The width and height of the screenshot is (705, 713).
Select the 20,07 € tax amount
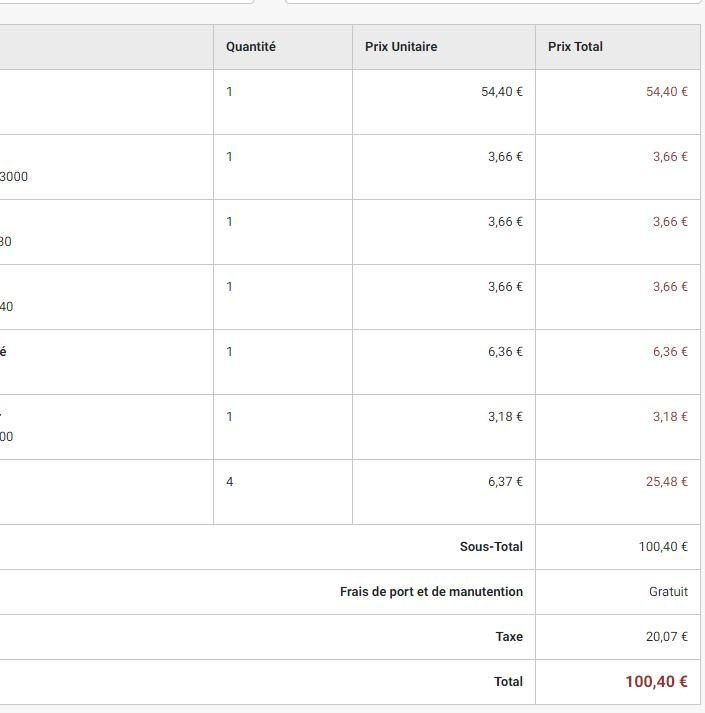666,637
